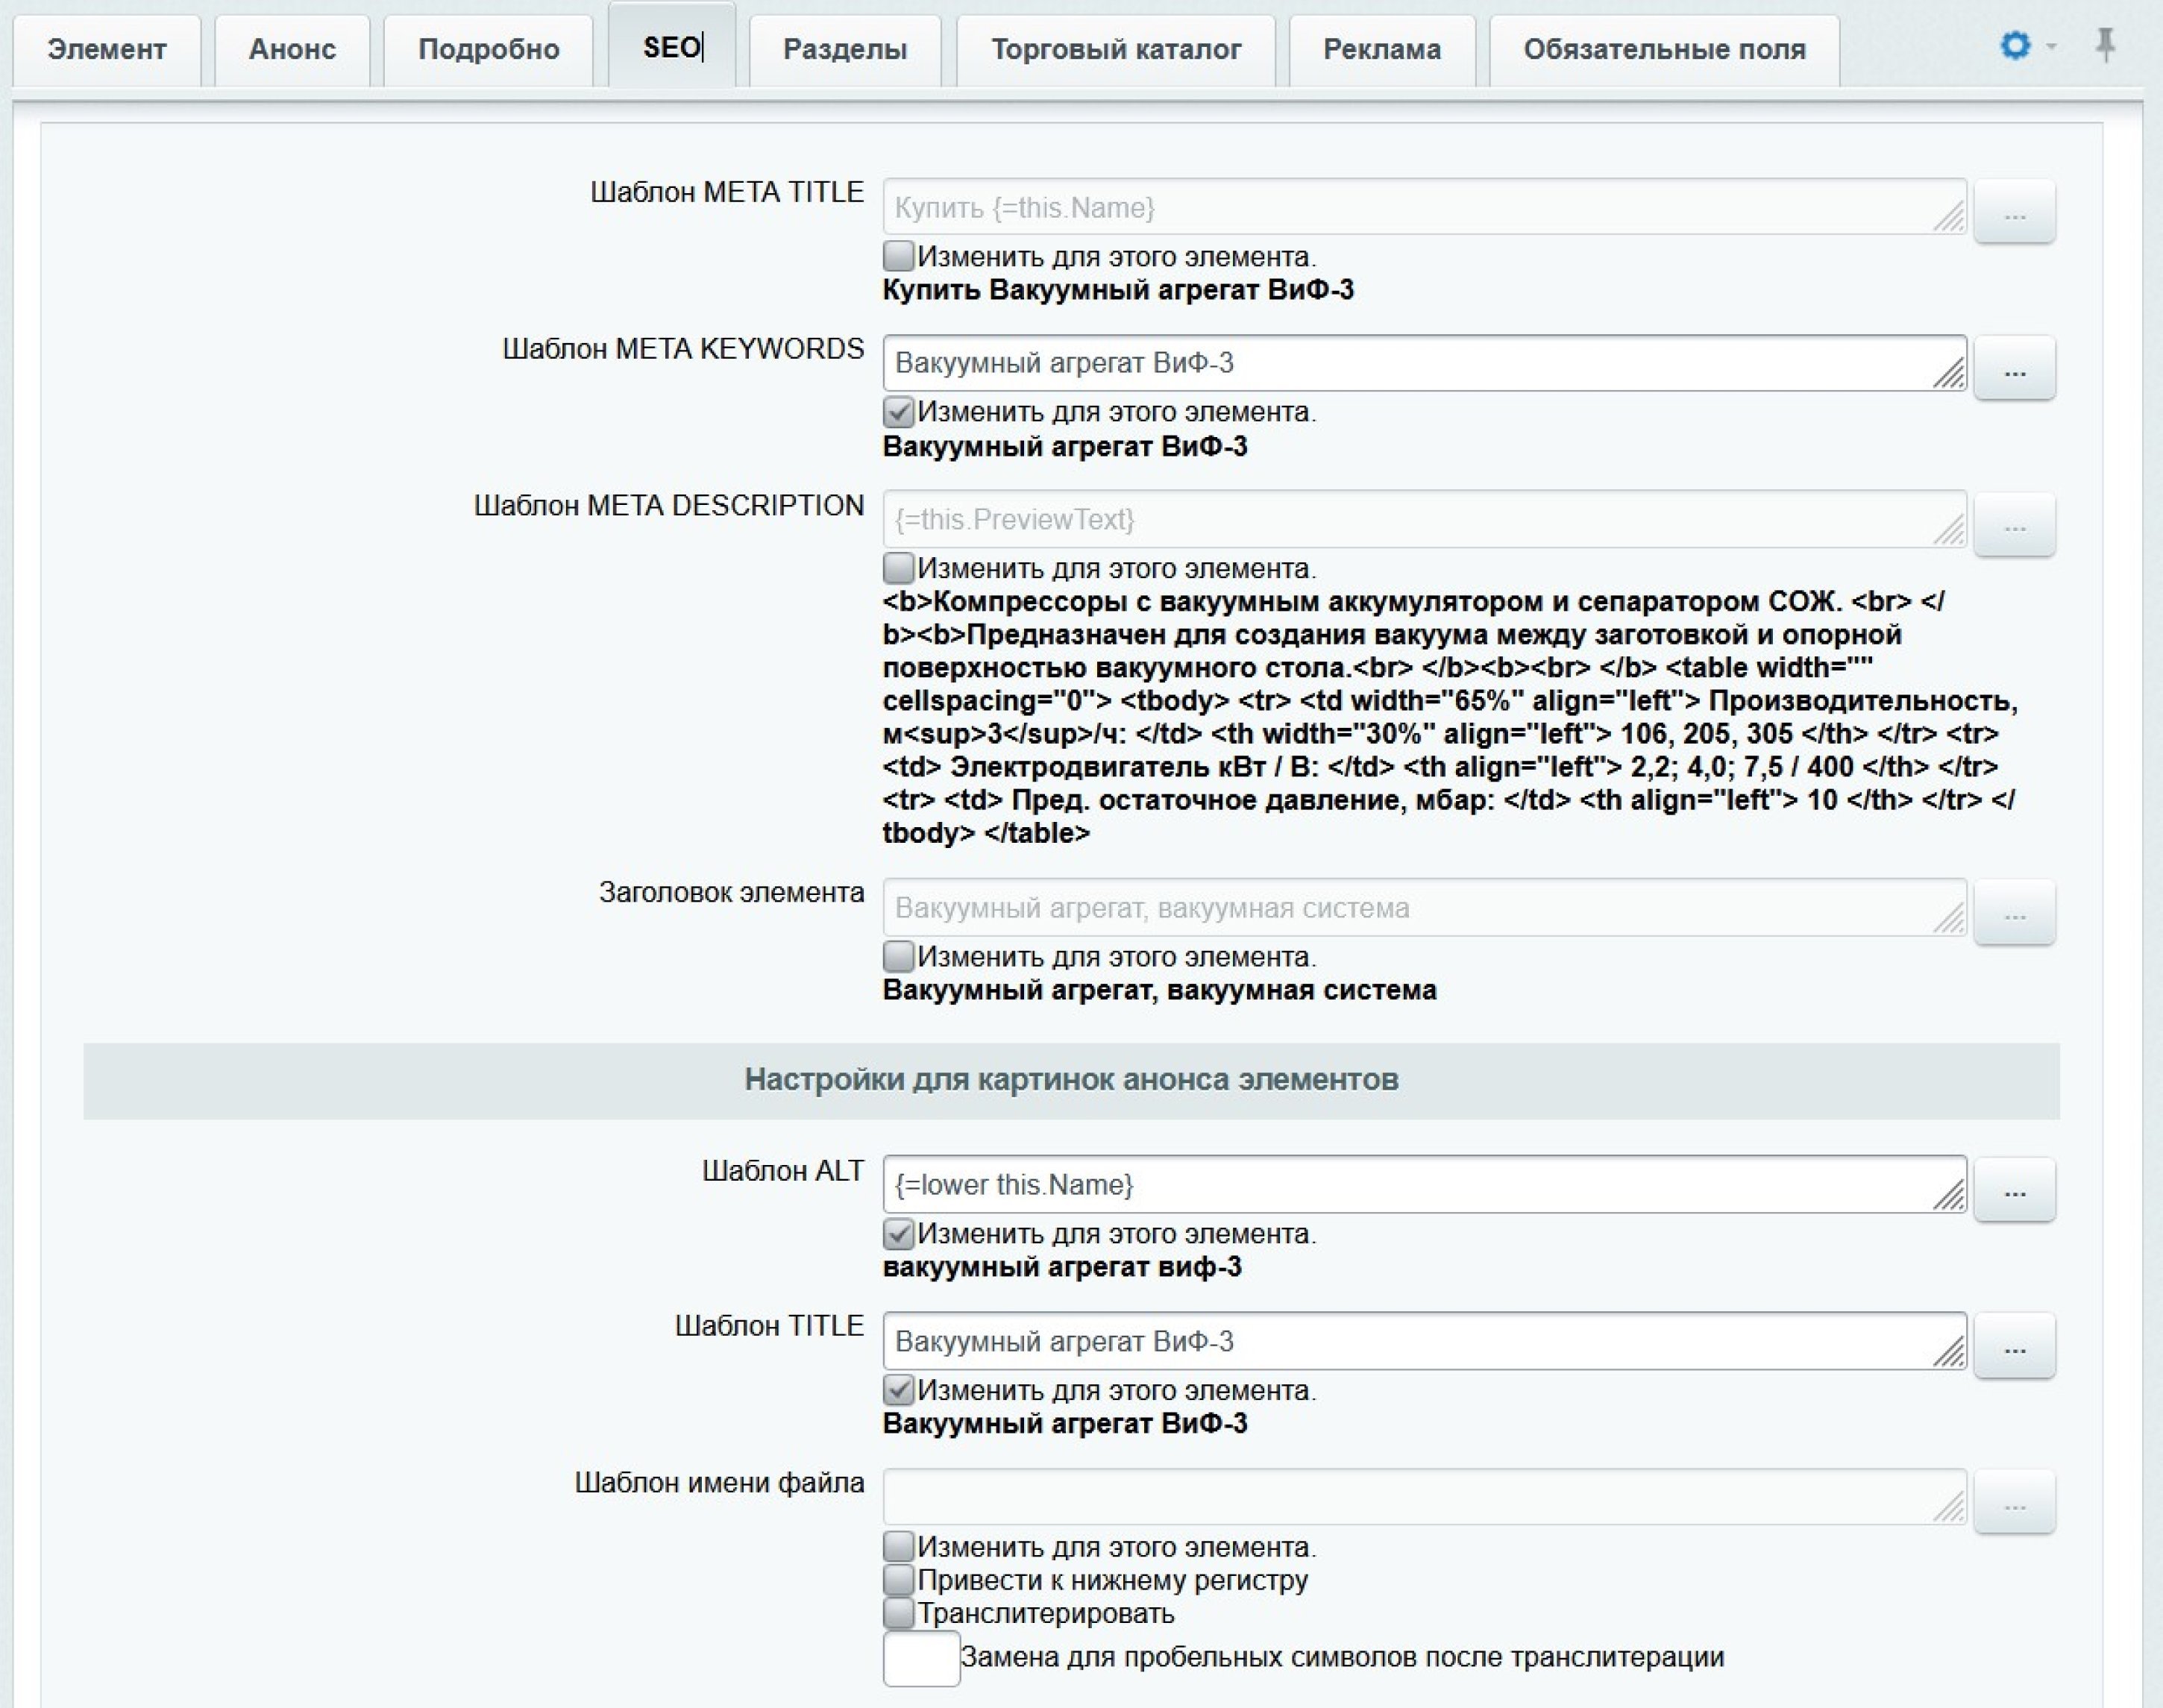Viewport: 2163px width, 1708px height.
Task: Select the Анонс tab
Action: (292, 49)
